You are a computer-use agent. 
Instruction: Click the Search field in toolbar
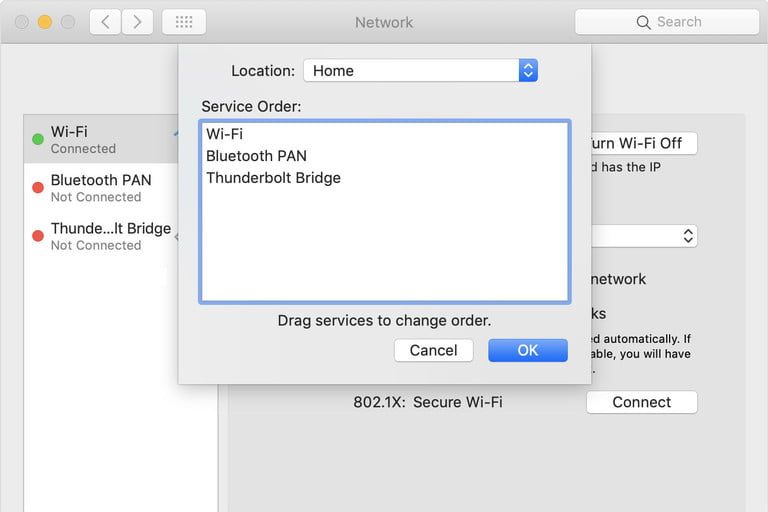click(x=679, y=22)
